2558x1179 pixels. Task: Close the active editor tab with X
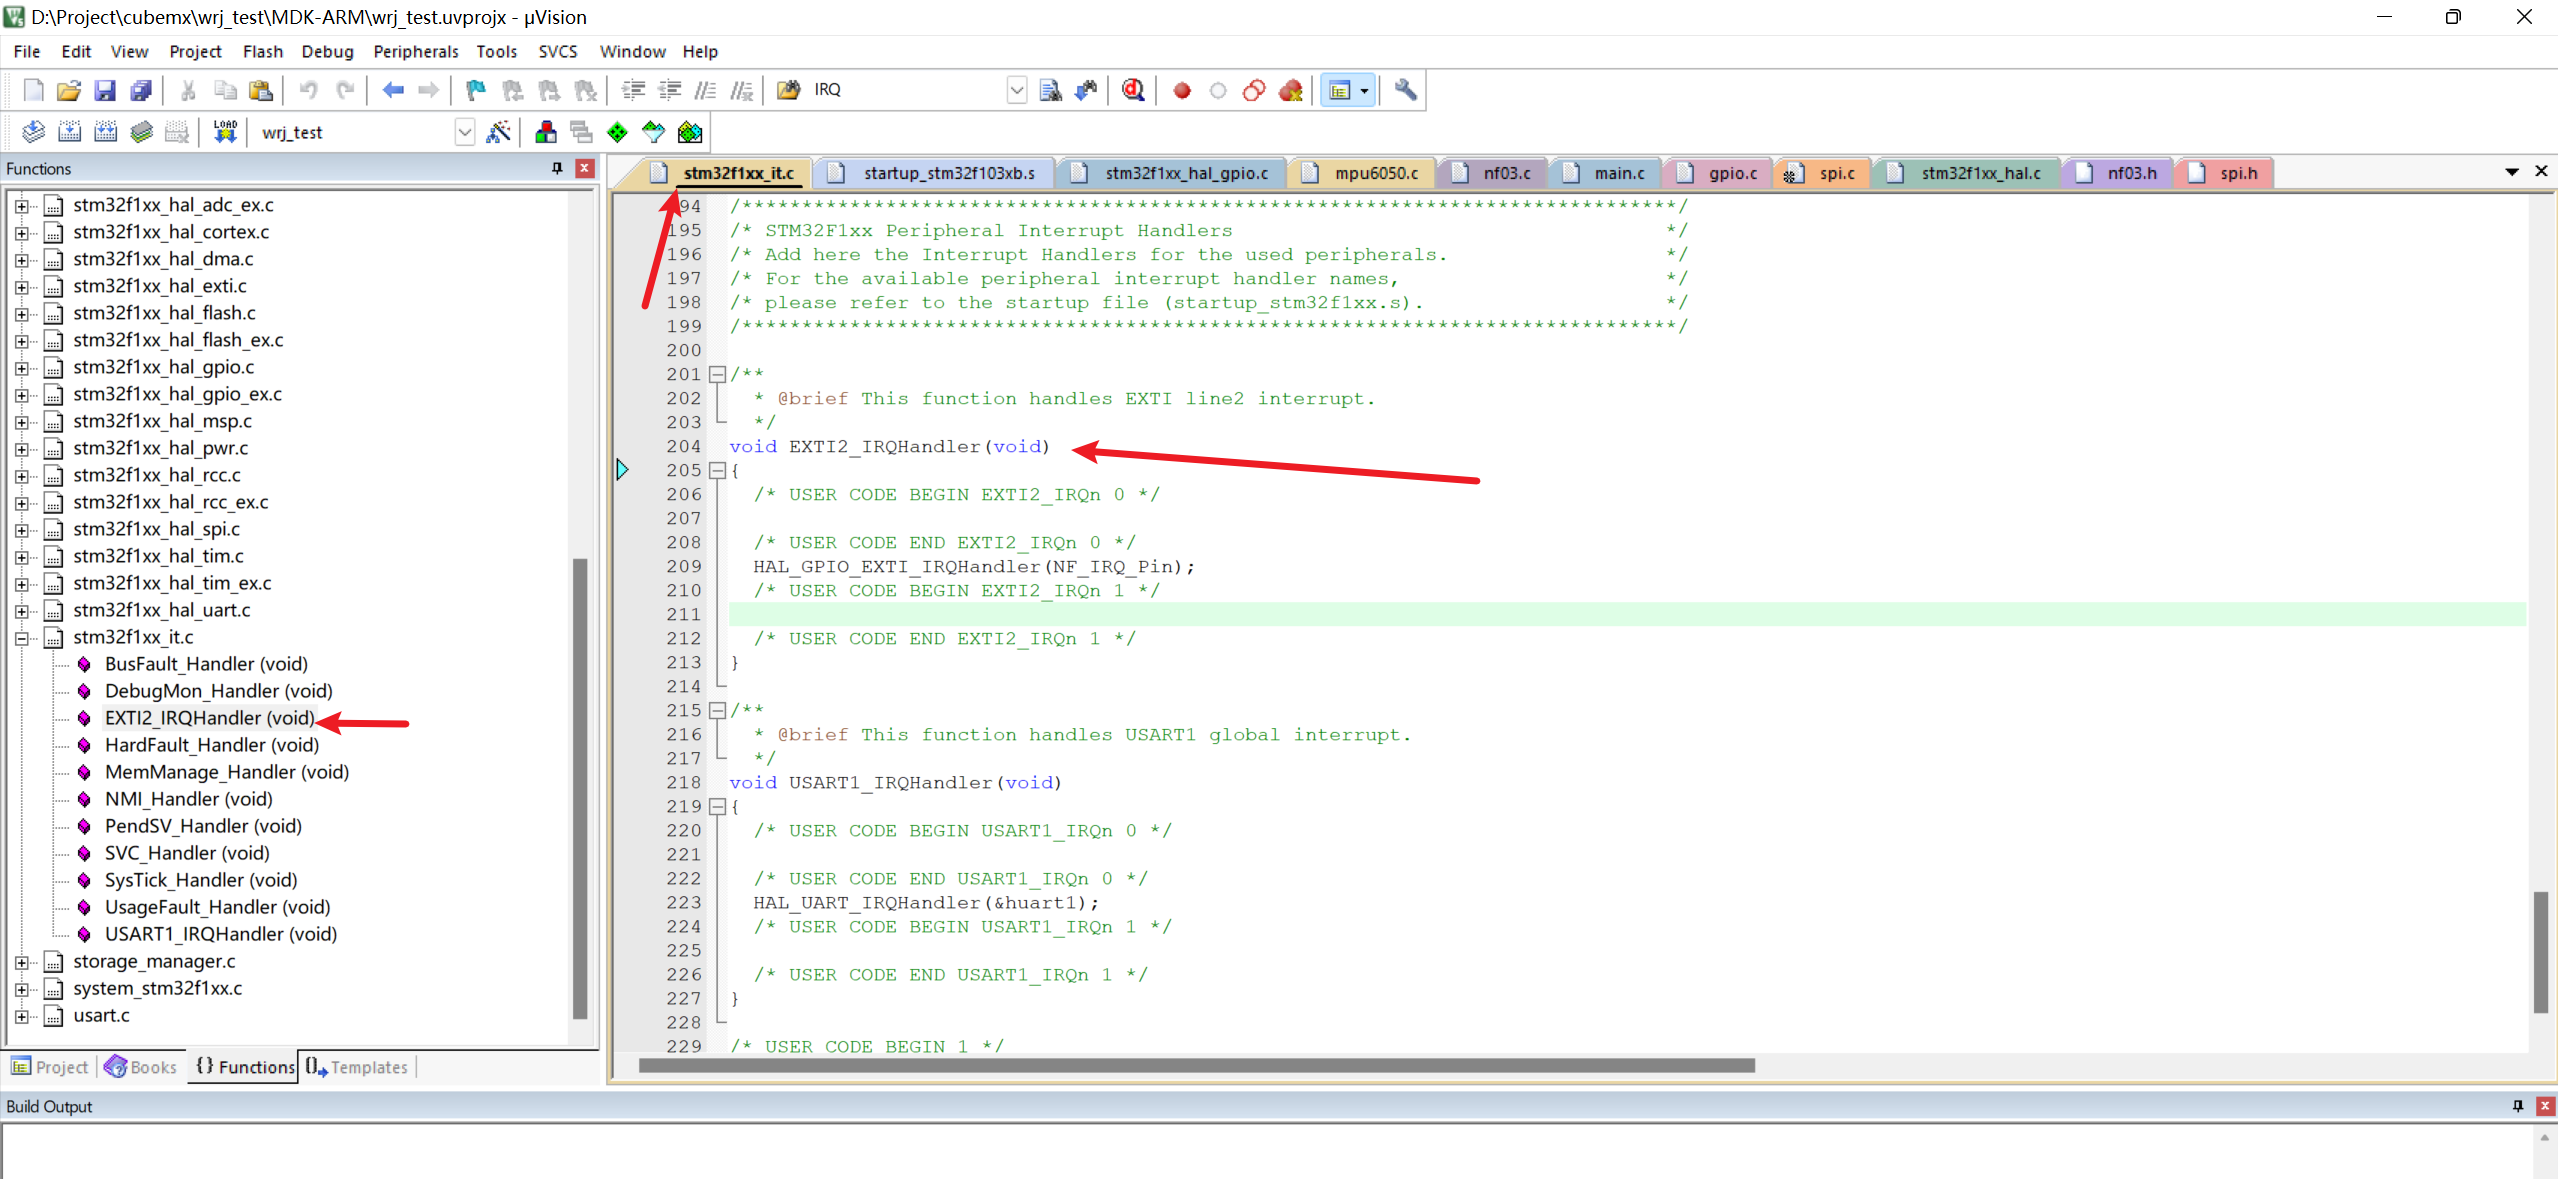click(2541, 172)
